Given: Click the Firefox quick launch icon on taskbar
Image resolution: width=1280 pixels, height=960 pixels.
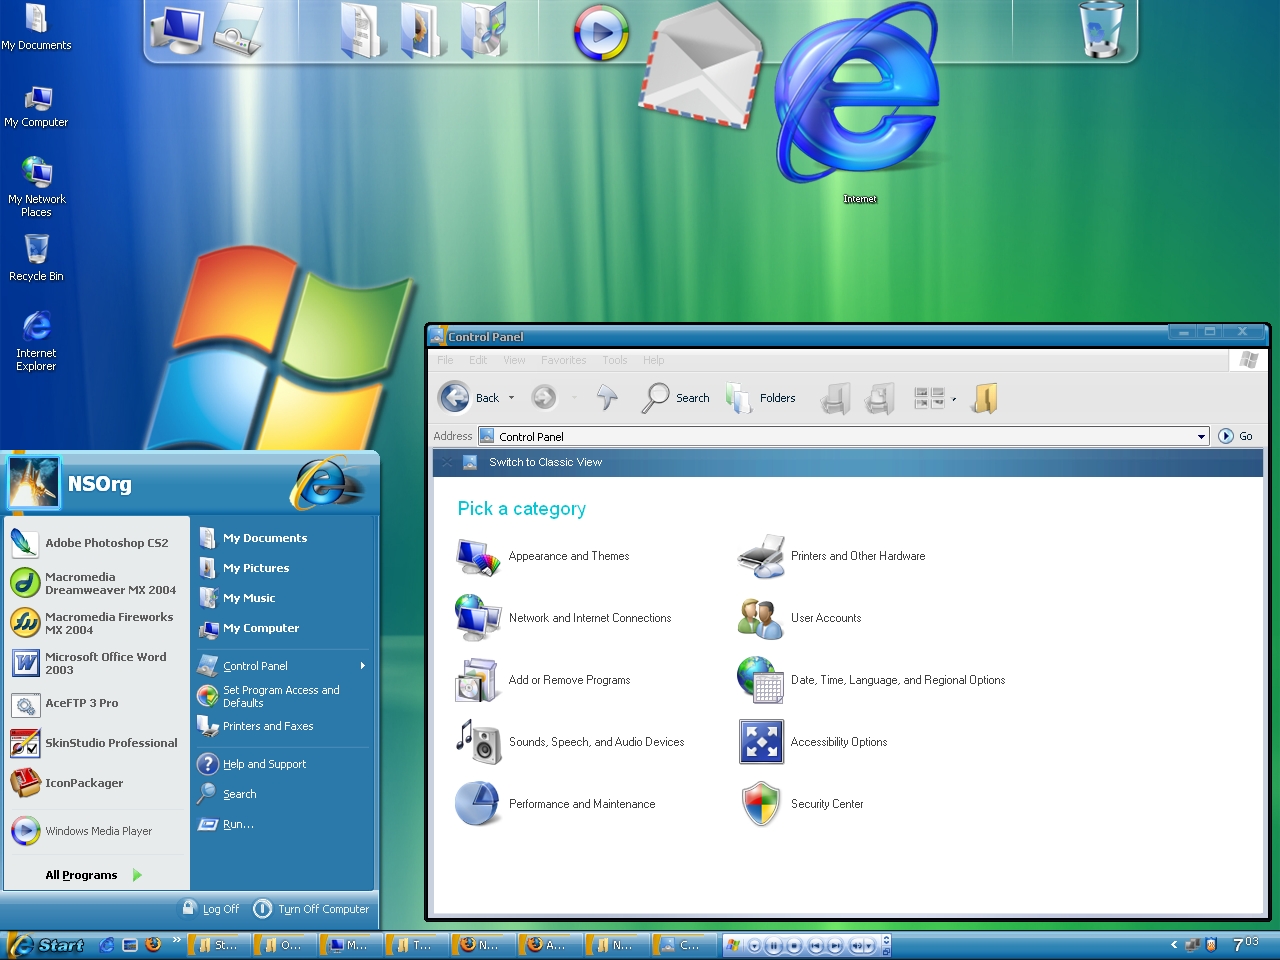Looking at the screenshot, I should pyautogui.click(x=153, y=944).
